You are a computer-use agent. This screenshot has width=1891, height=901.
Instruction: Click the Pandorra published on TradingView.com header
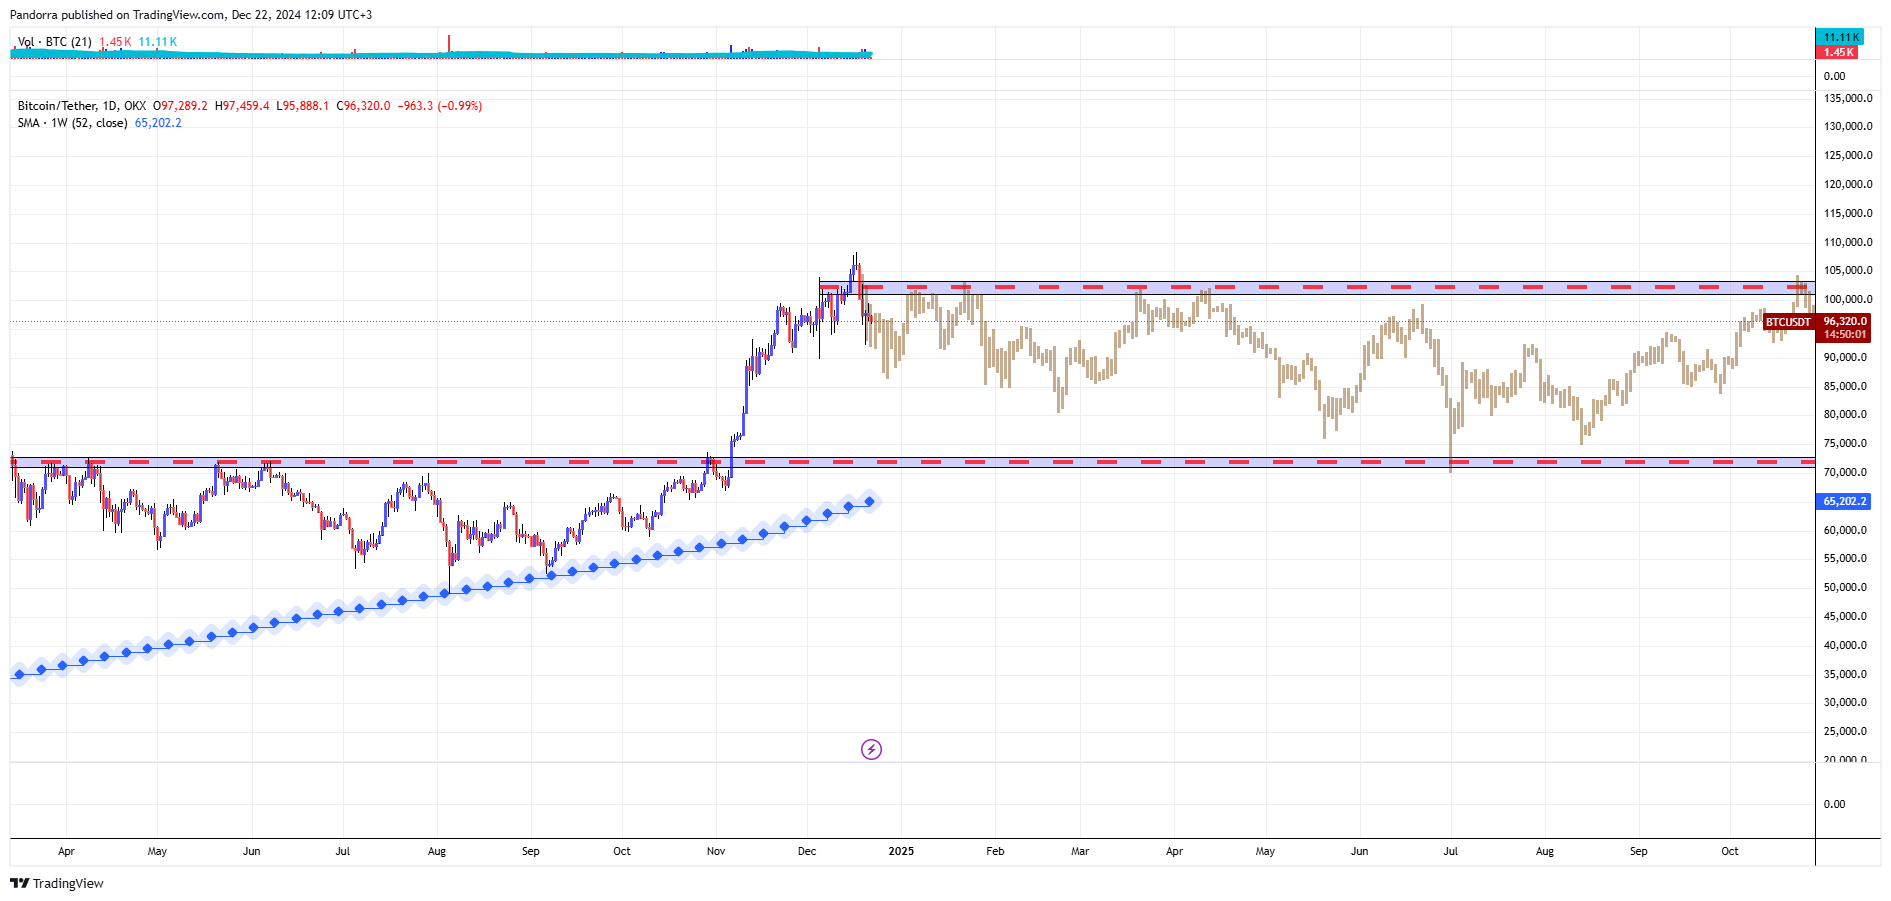(x=191, y=15)
